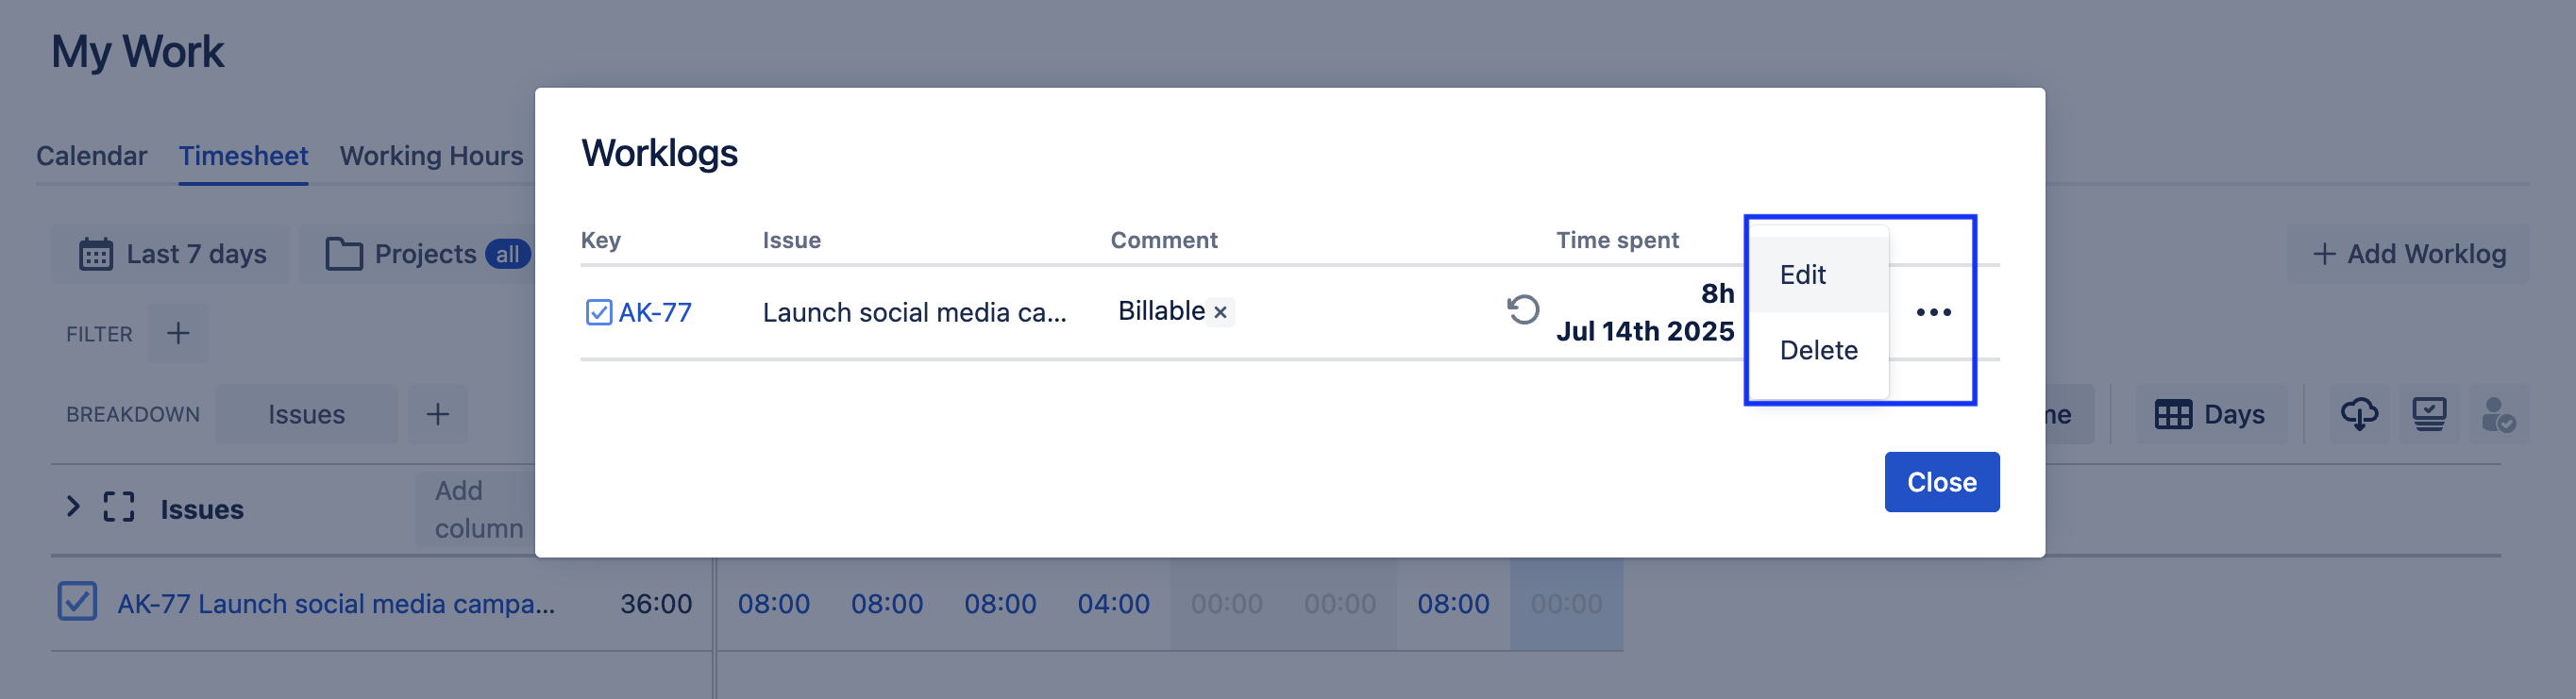Choose Delete from the worklog menu
Viewport: 2576px width, 699px height.
pyautogui.click(x=1818, y=350)
